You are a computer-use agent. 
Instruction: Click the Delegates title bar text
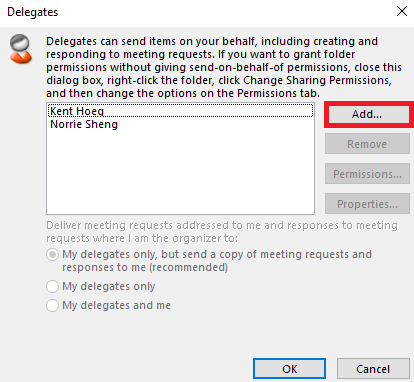32,12
